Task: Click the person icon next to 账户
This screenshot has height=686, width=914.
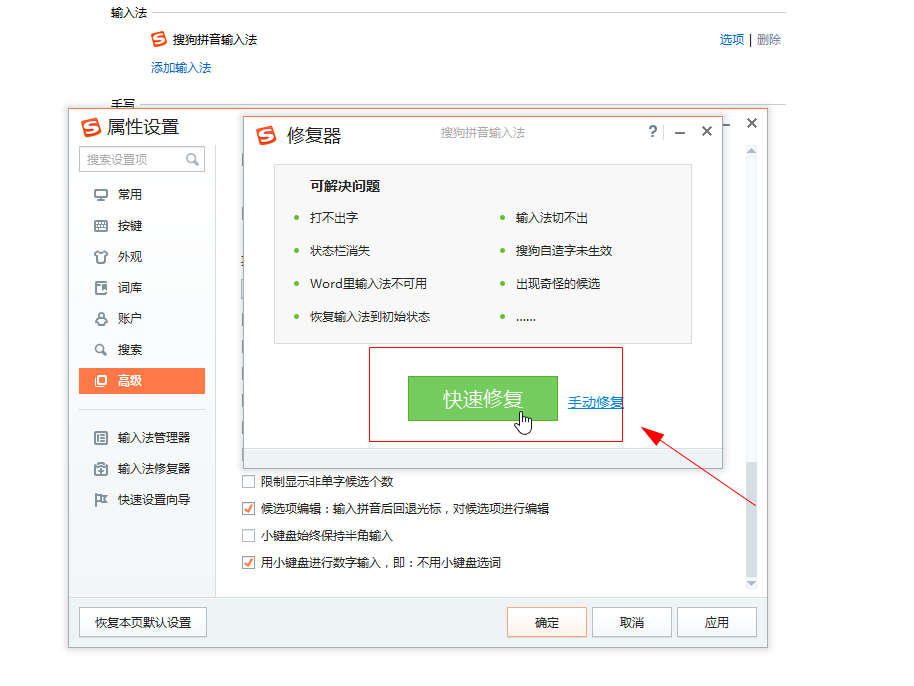Action: point(101,319)
